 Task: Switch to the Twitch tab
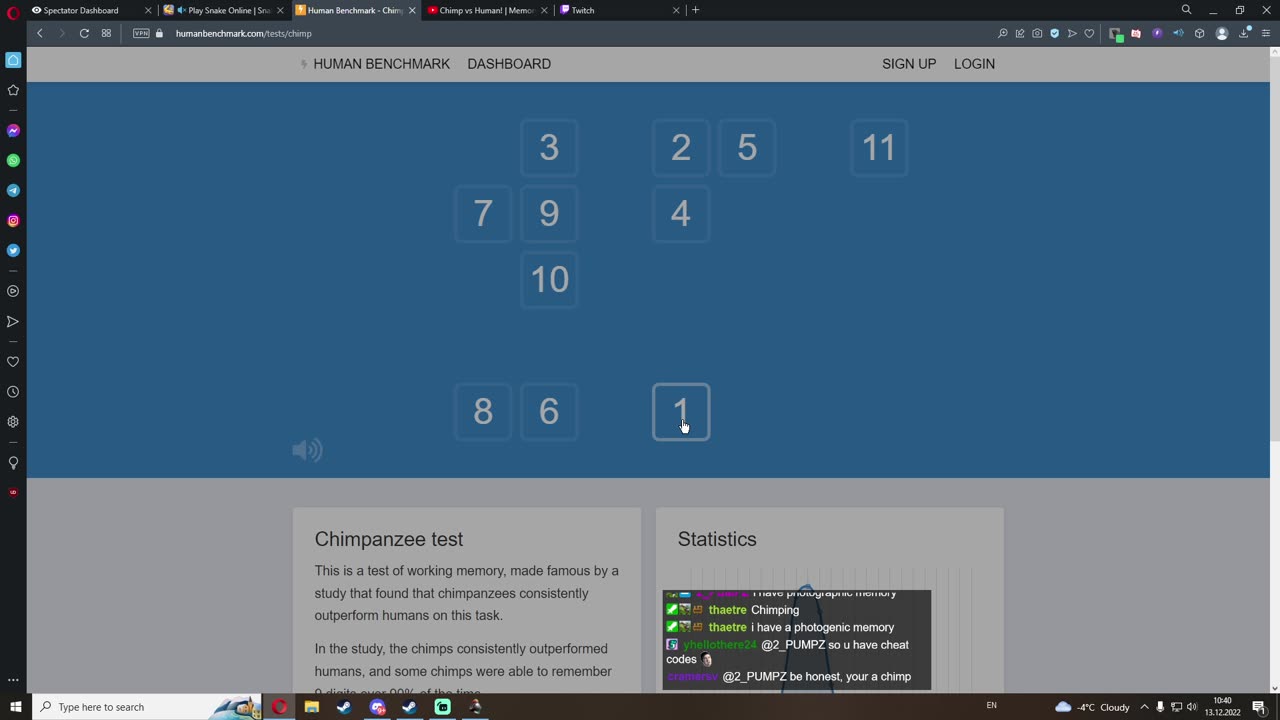620,10
